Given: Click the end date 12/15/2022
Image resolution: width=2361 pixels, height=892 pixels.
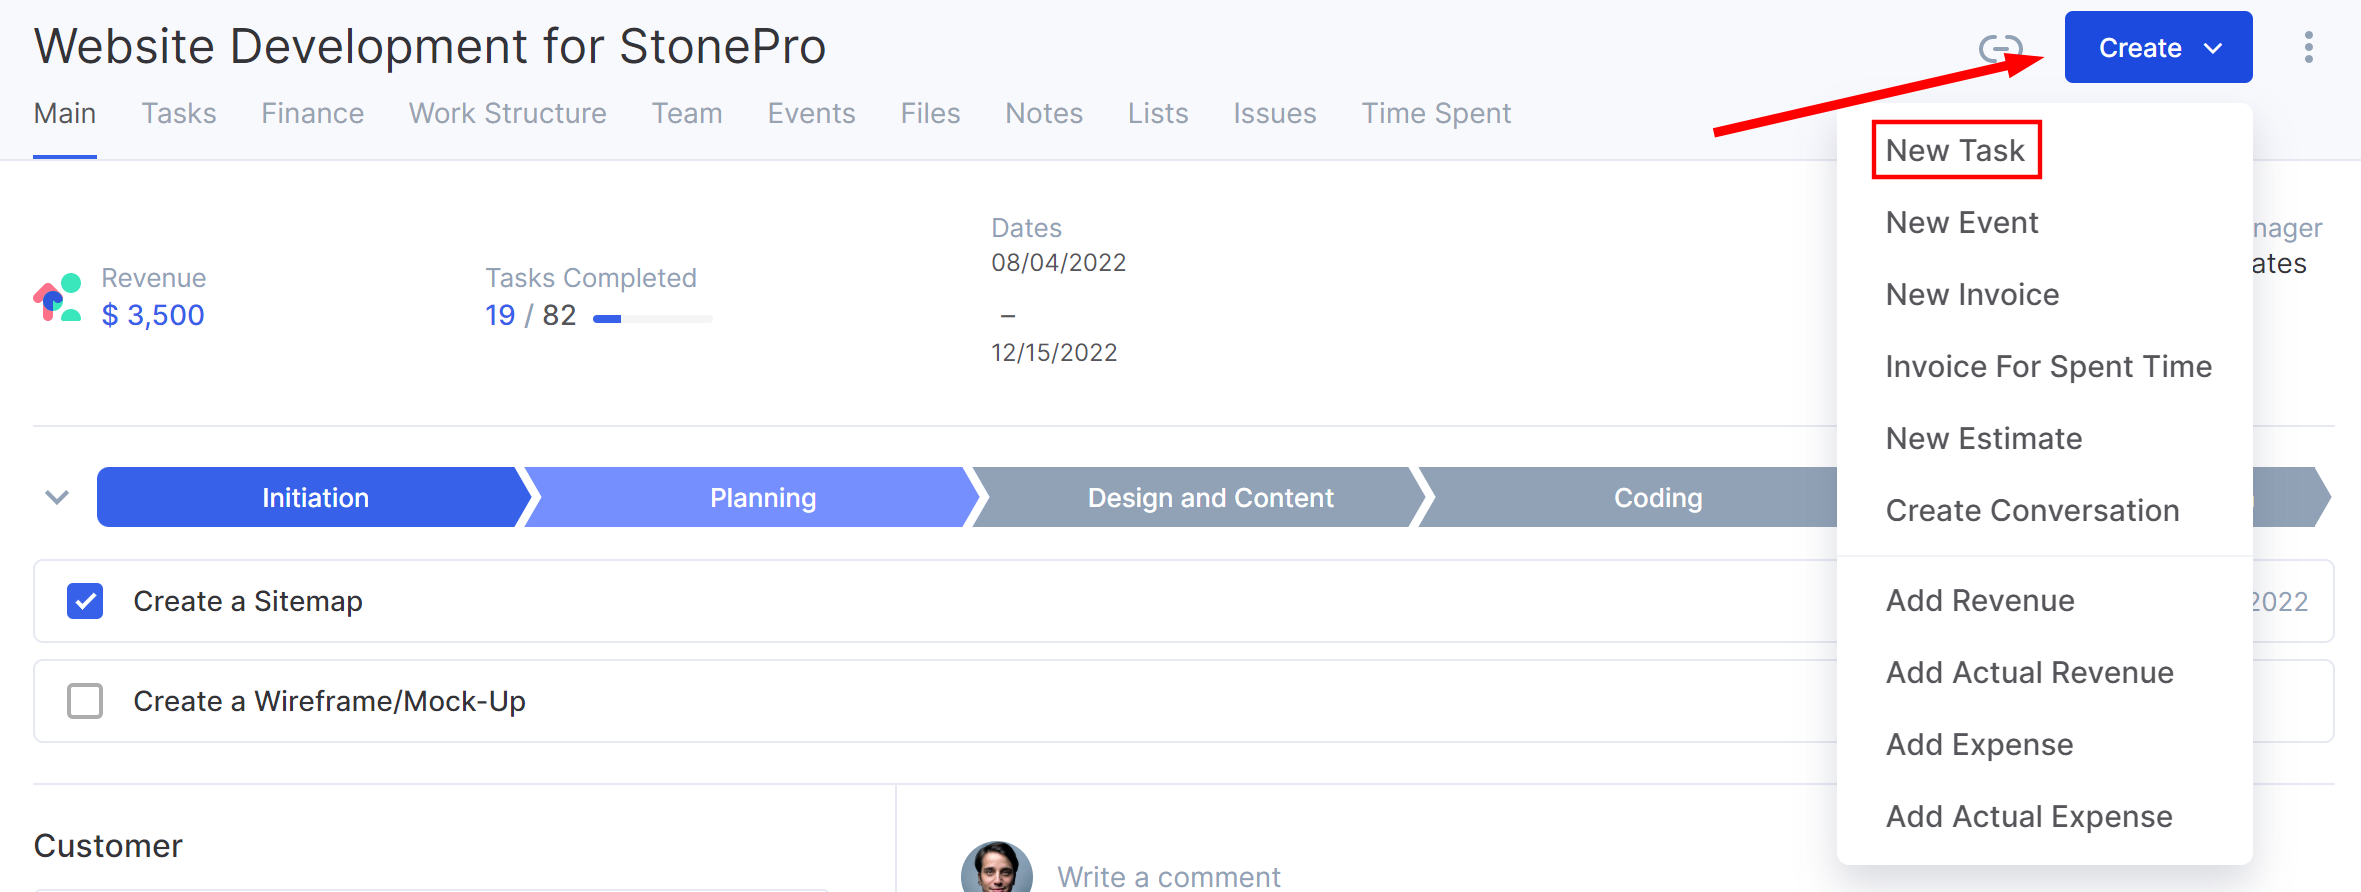Looking at the screenshot, I should click(x=1054, y=352).
